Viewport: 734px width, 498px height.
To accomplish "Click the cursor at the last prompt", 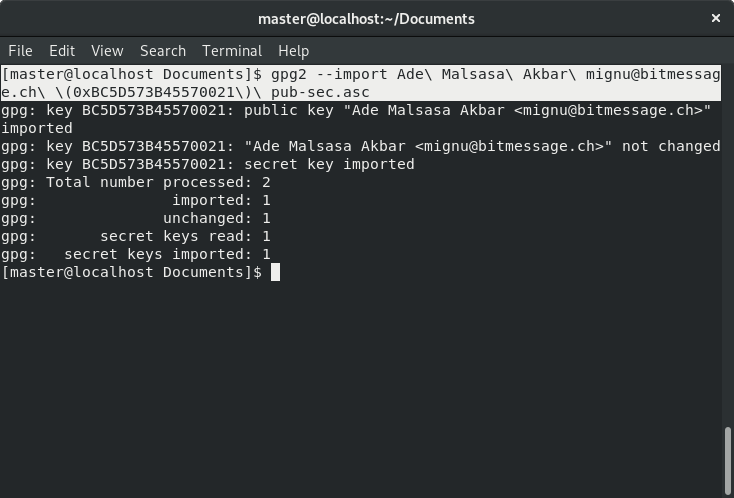I will (275, 272).
